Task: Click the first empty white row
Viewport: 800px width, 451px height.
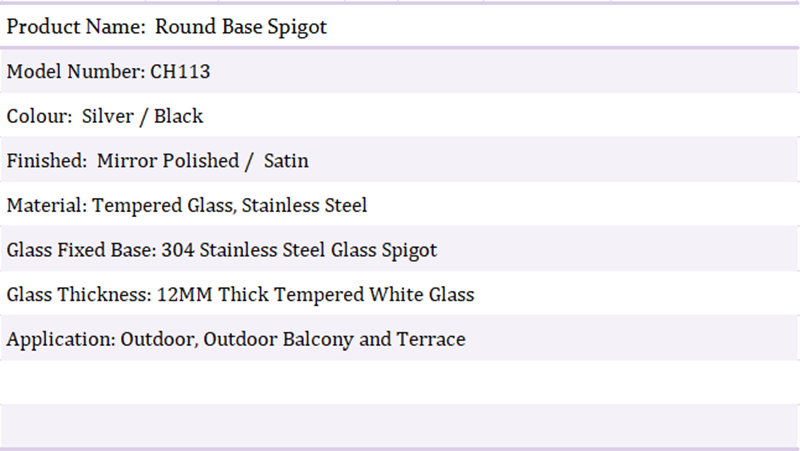Action: [400, 383]
